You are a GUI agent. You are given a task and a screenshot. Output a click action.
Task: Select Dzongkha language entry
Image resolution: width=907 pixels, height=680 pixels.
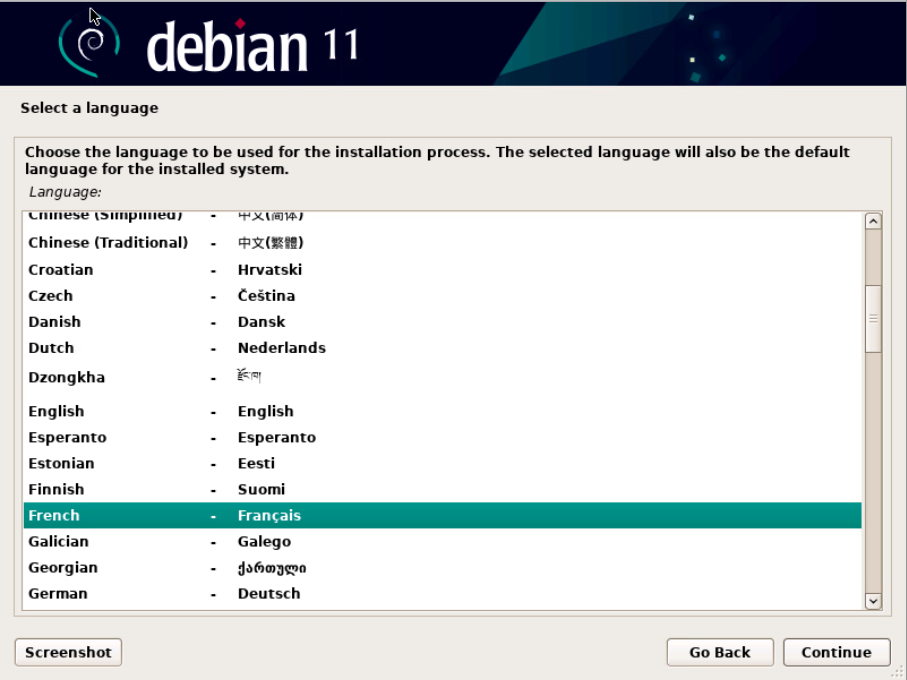point(66,377)
